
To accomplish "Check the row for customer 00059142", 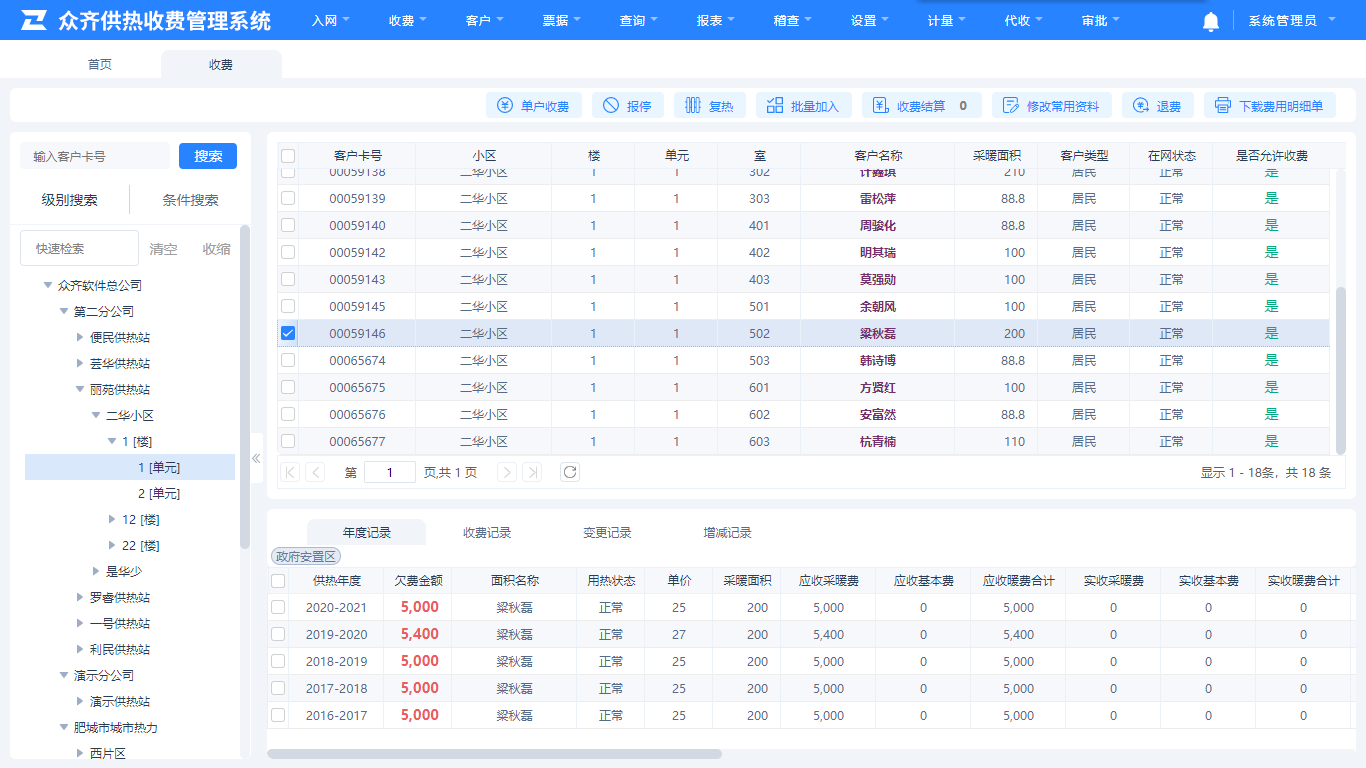I will coord(288,252).
